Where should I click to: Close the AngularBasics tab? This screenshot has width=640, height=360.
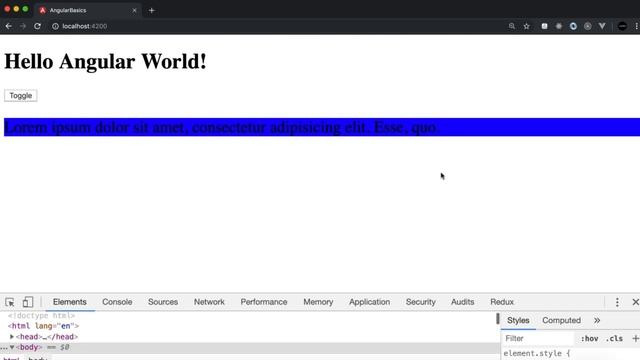coord(134,10)
